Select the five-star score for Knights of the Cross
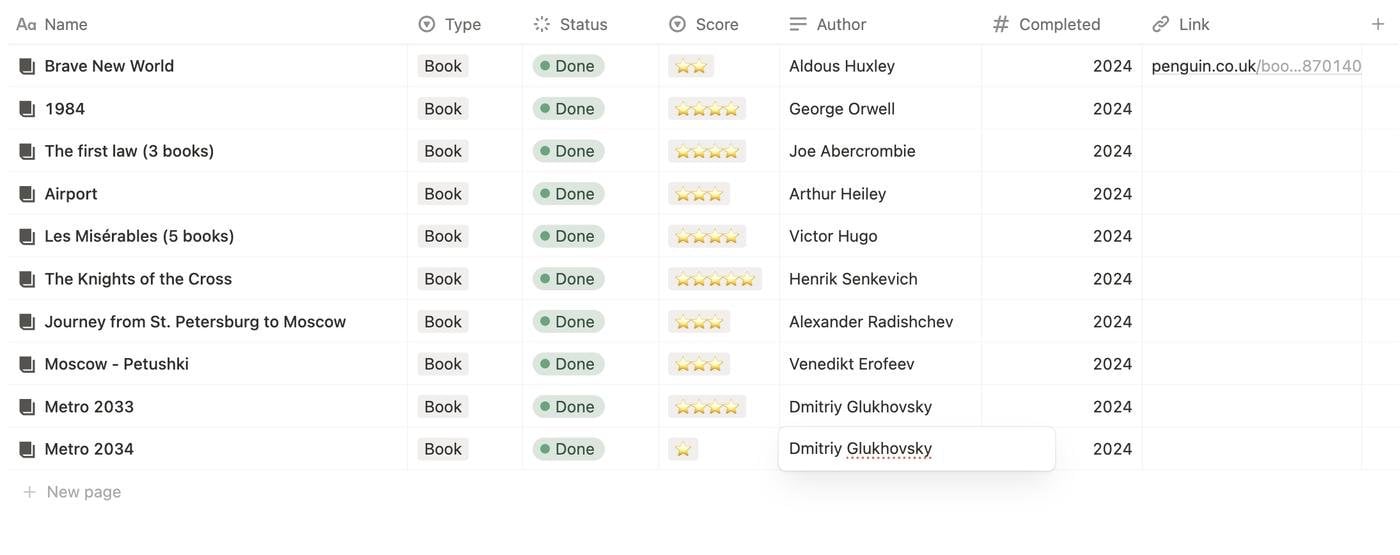 point(715,279)
